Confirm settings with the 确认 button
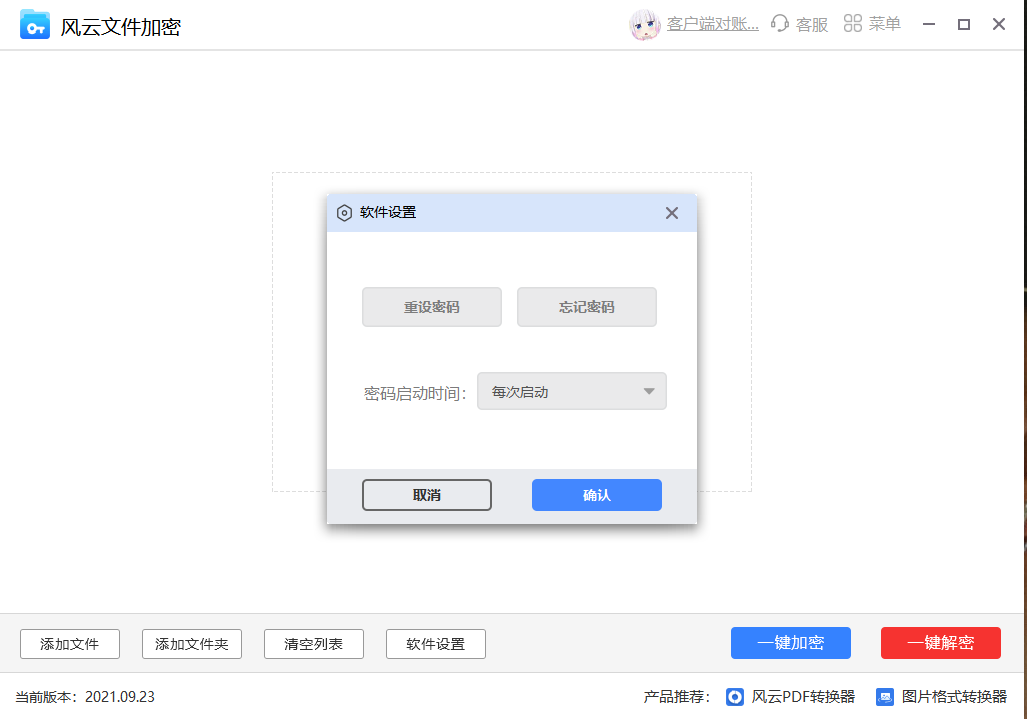 596,495
